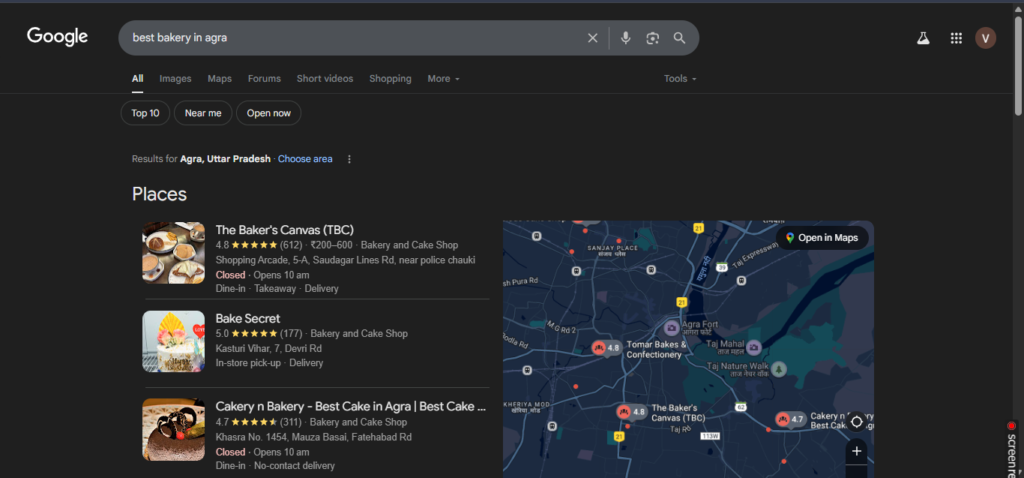Toggle the Top 10 filter chip

click(145, 113)
